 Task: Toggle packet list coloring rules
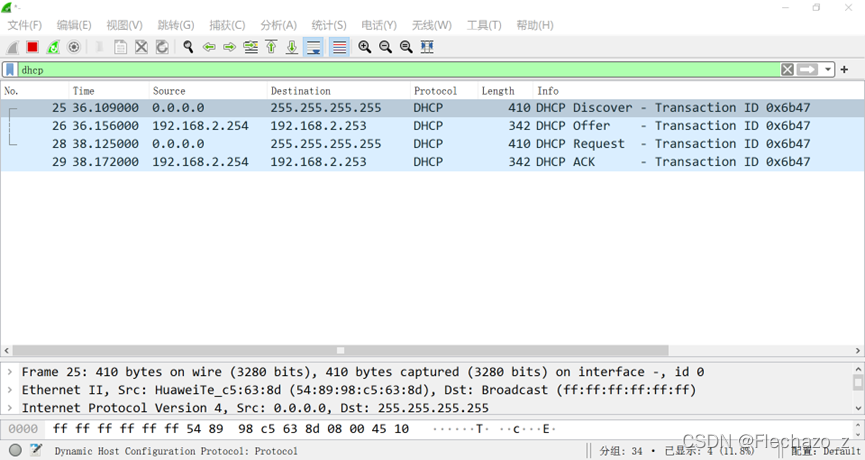coord(339,47)
